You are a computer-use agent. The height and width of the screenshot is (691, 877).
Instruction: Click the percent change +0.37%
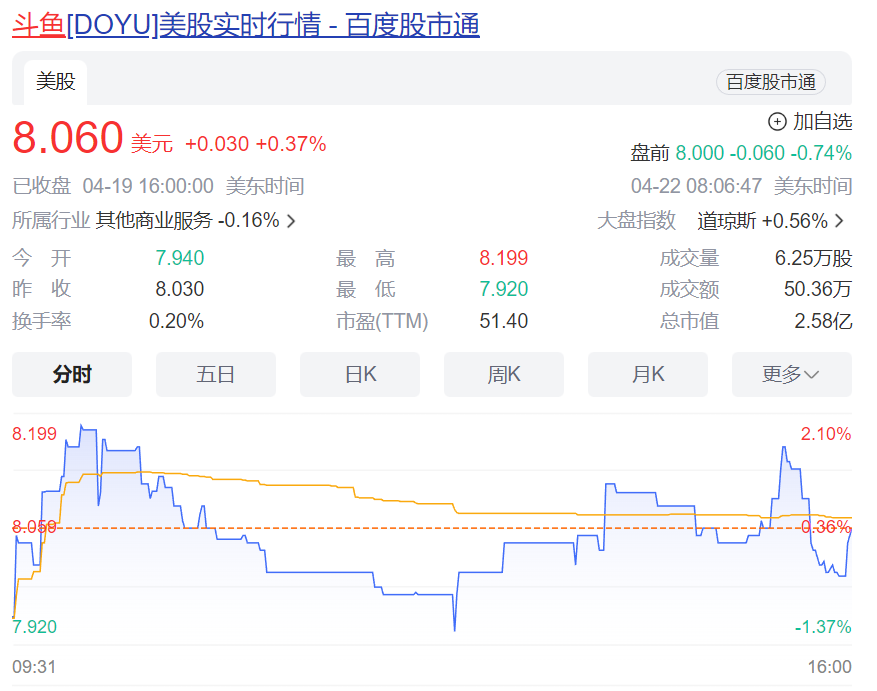(x=291, y=144)
